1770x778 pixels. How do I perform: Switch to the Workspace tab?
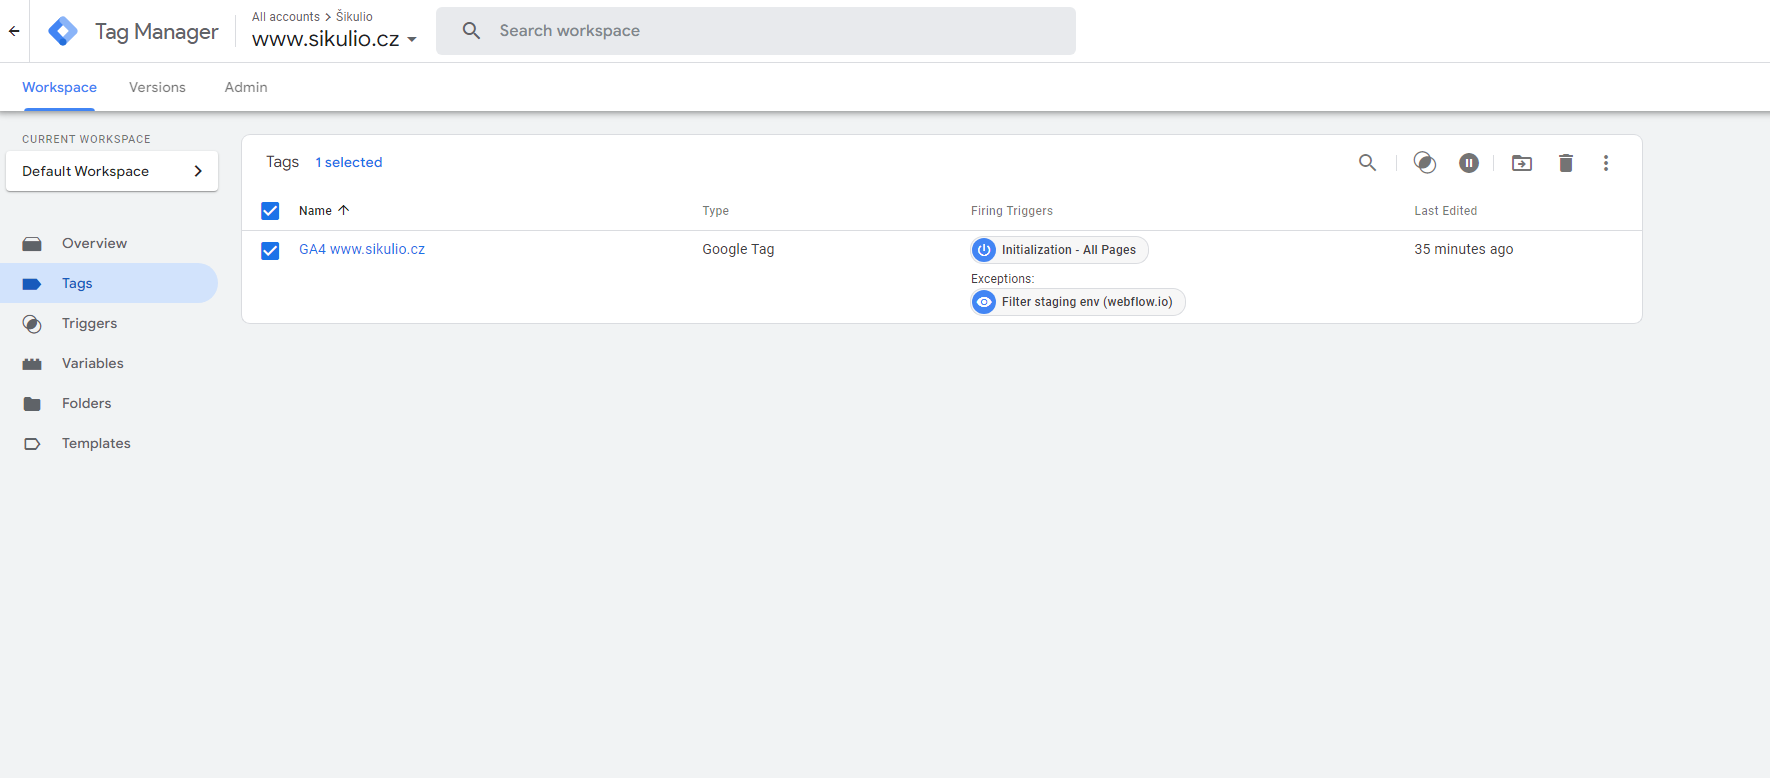pyautogui.click(x=60, y=87)
